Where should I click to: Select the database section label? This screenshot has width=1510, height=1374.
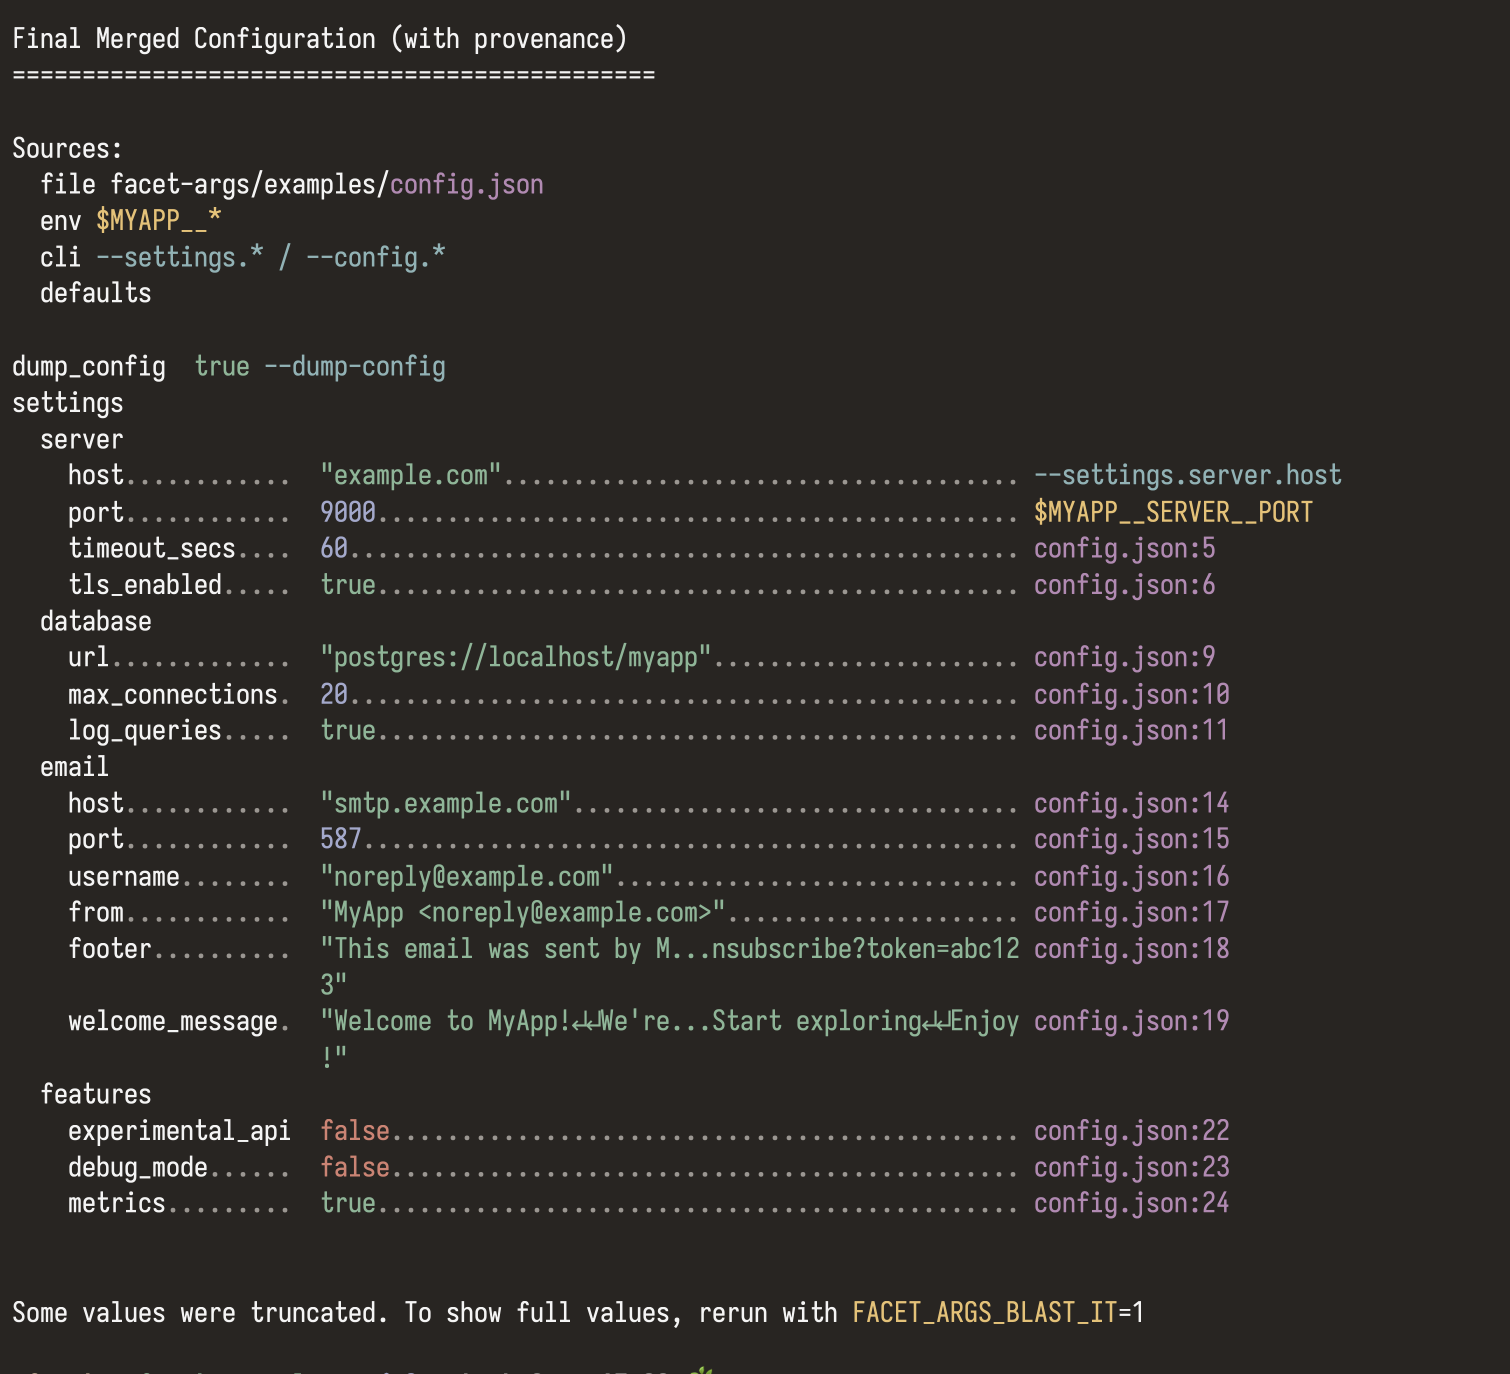coord(96,620)
